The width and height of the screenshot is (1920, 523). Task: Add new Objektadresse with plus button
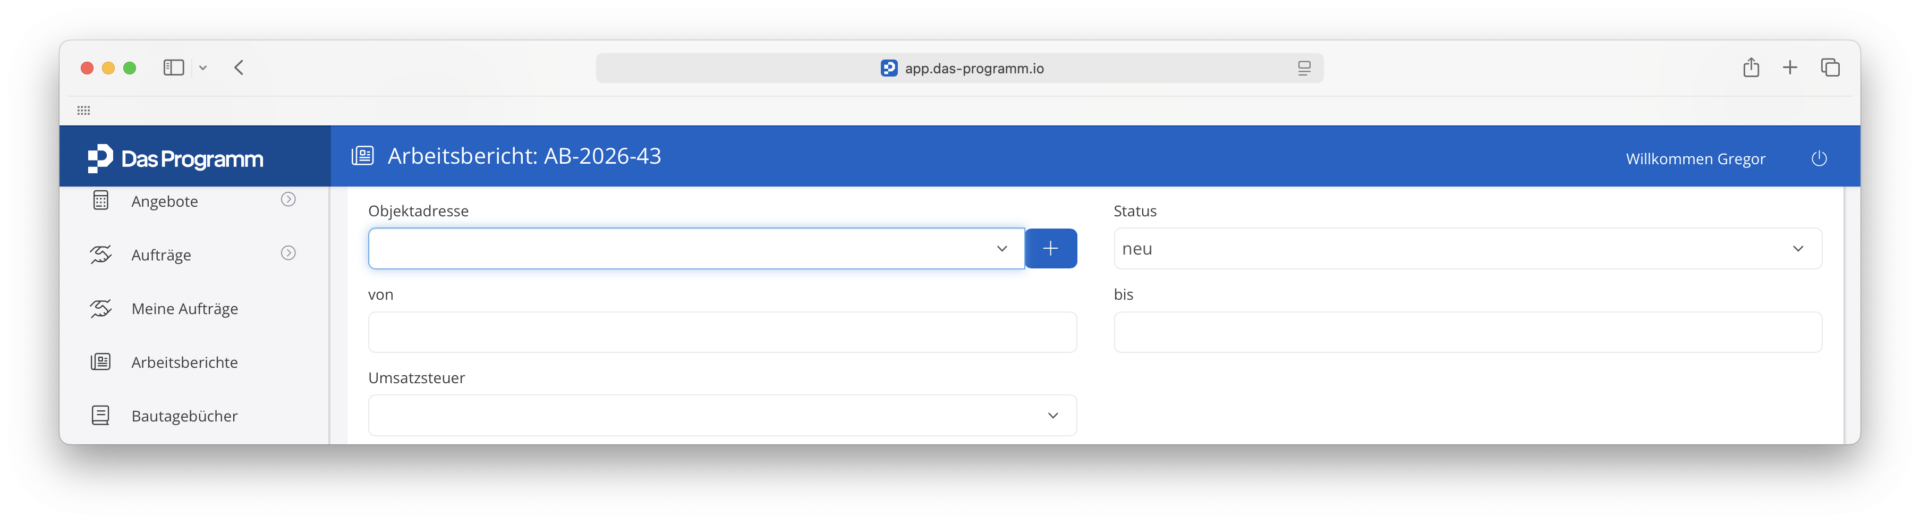1051,248
